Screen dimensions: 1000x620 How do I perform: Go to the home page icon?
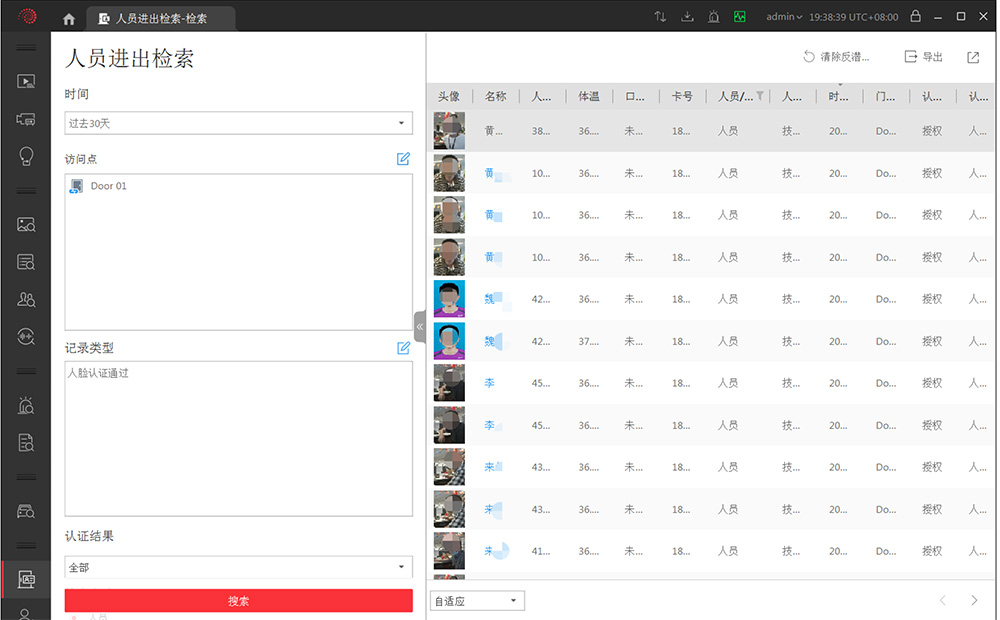click(x=69, y=18)
